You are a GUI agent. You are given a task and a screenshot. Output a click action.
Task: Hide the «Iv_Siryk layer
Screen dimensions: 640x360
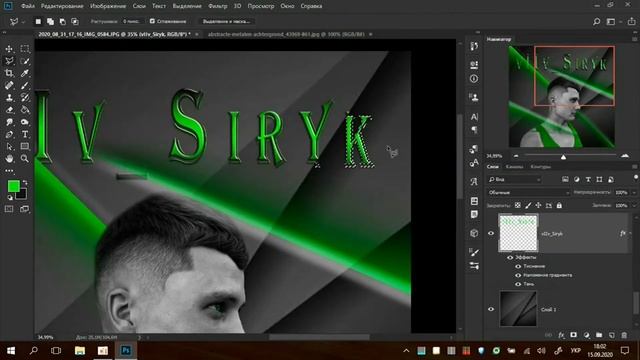pos(491,233)
